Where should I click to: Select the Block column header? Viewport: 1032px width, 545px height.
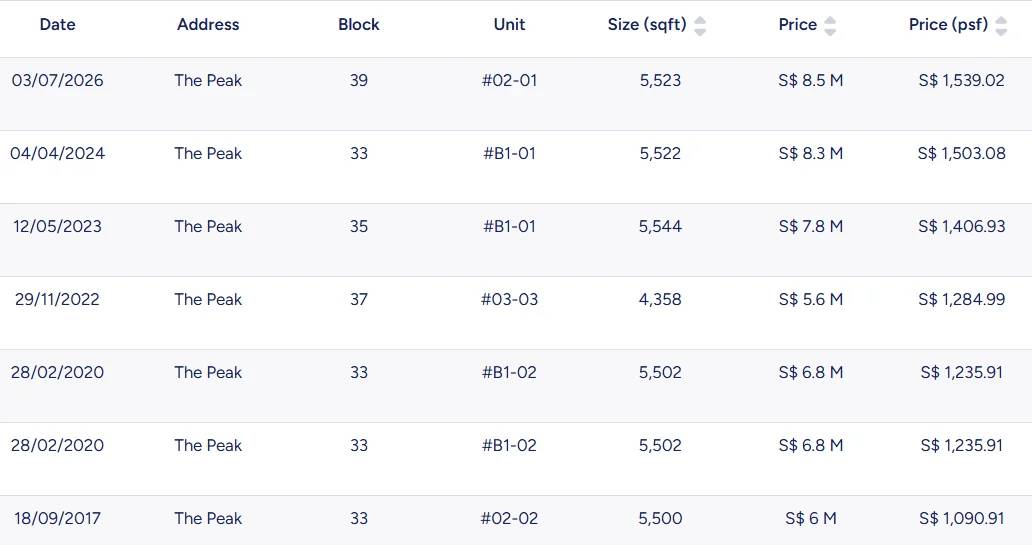359,24
